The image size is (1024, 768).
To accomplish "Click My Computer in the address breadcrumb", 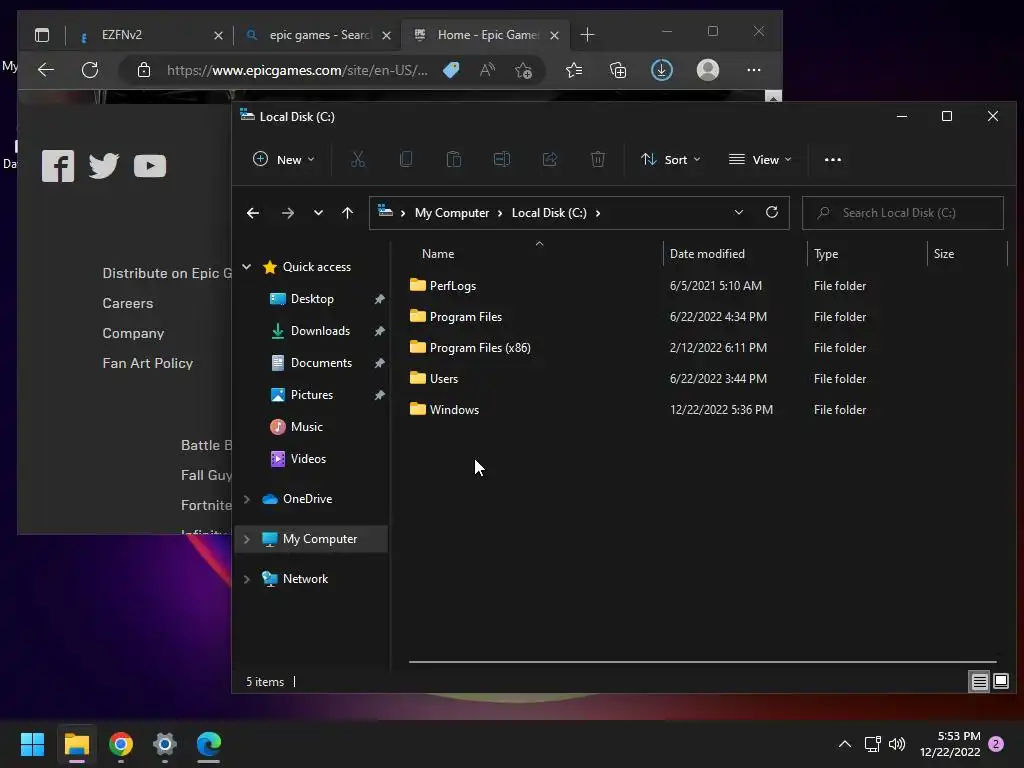I will click(452, 213).
